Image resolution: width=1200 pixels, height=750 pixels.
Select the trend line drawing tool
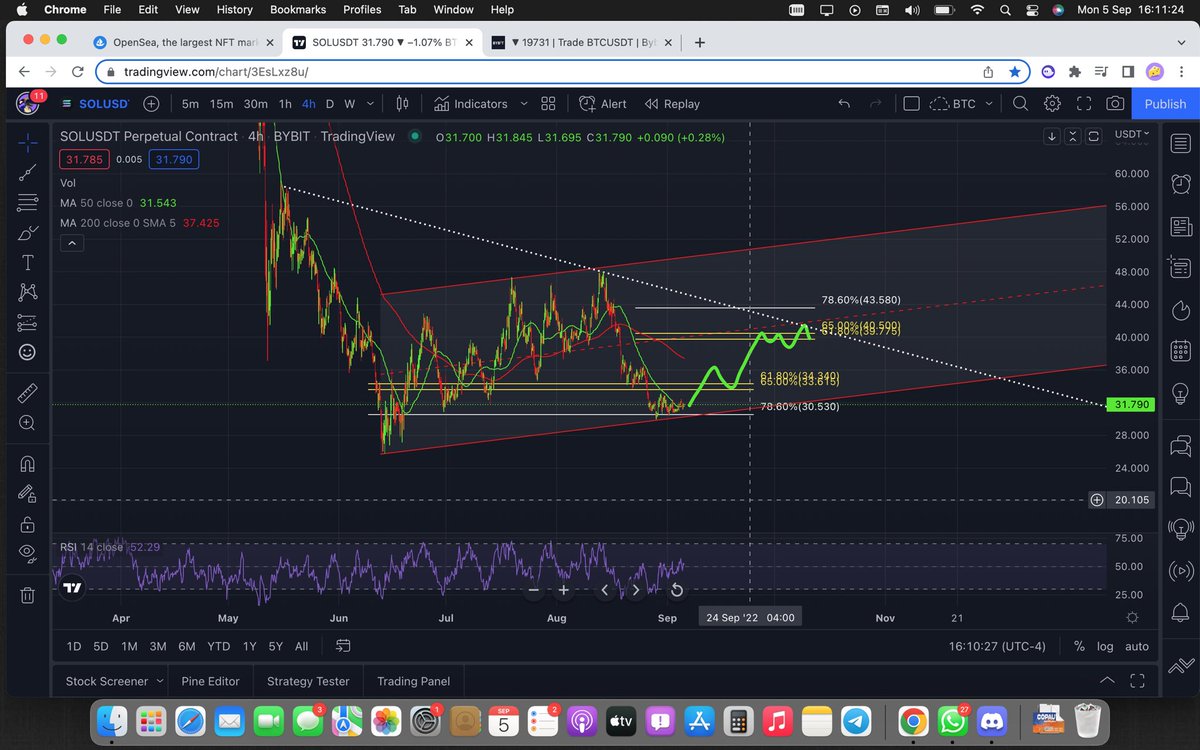point(27,172)
